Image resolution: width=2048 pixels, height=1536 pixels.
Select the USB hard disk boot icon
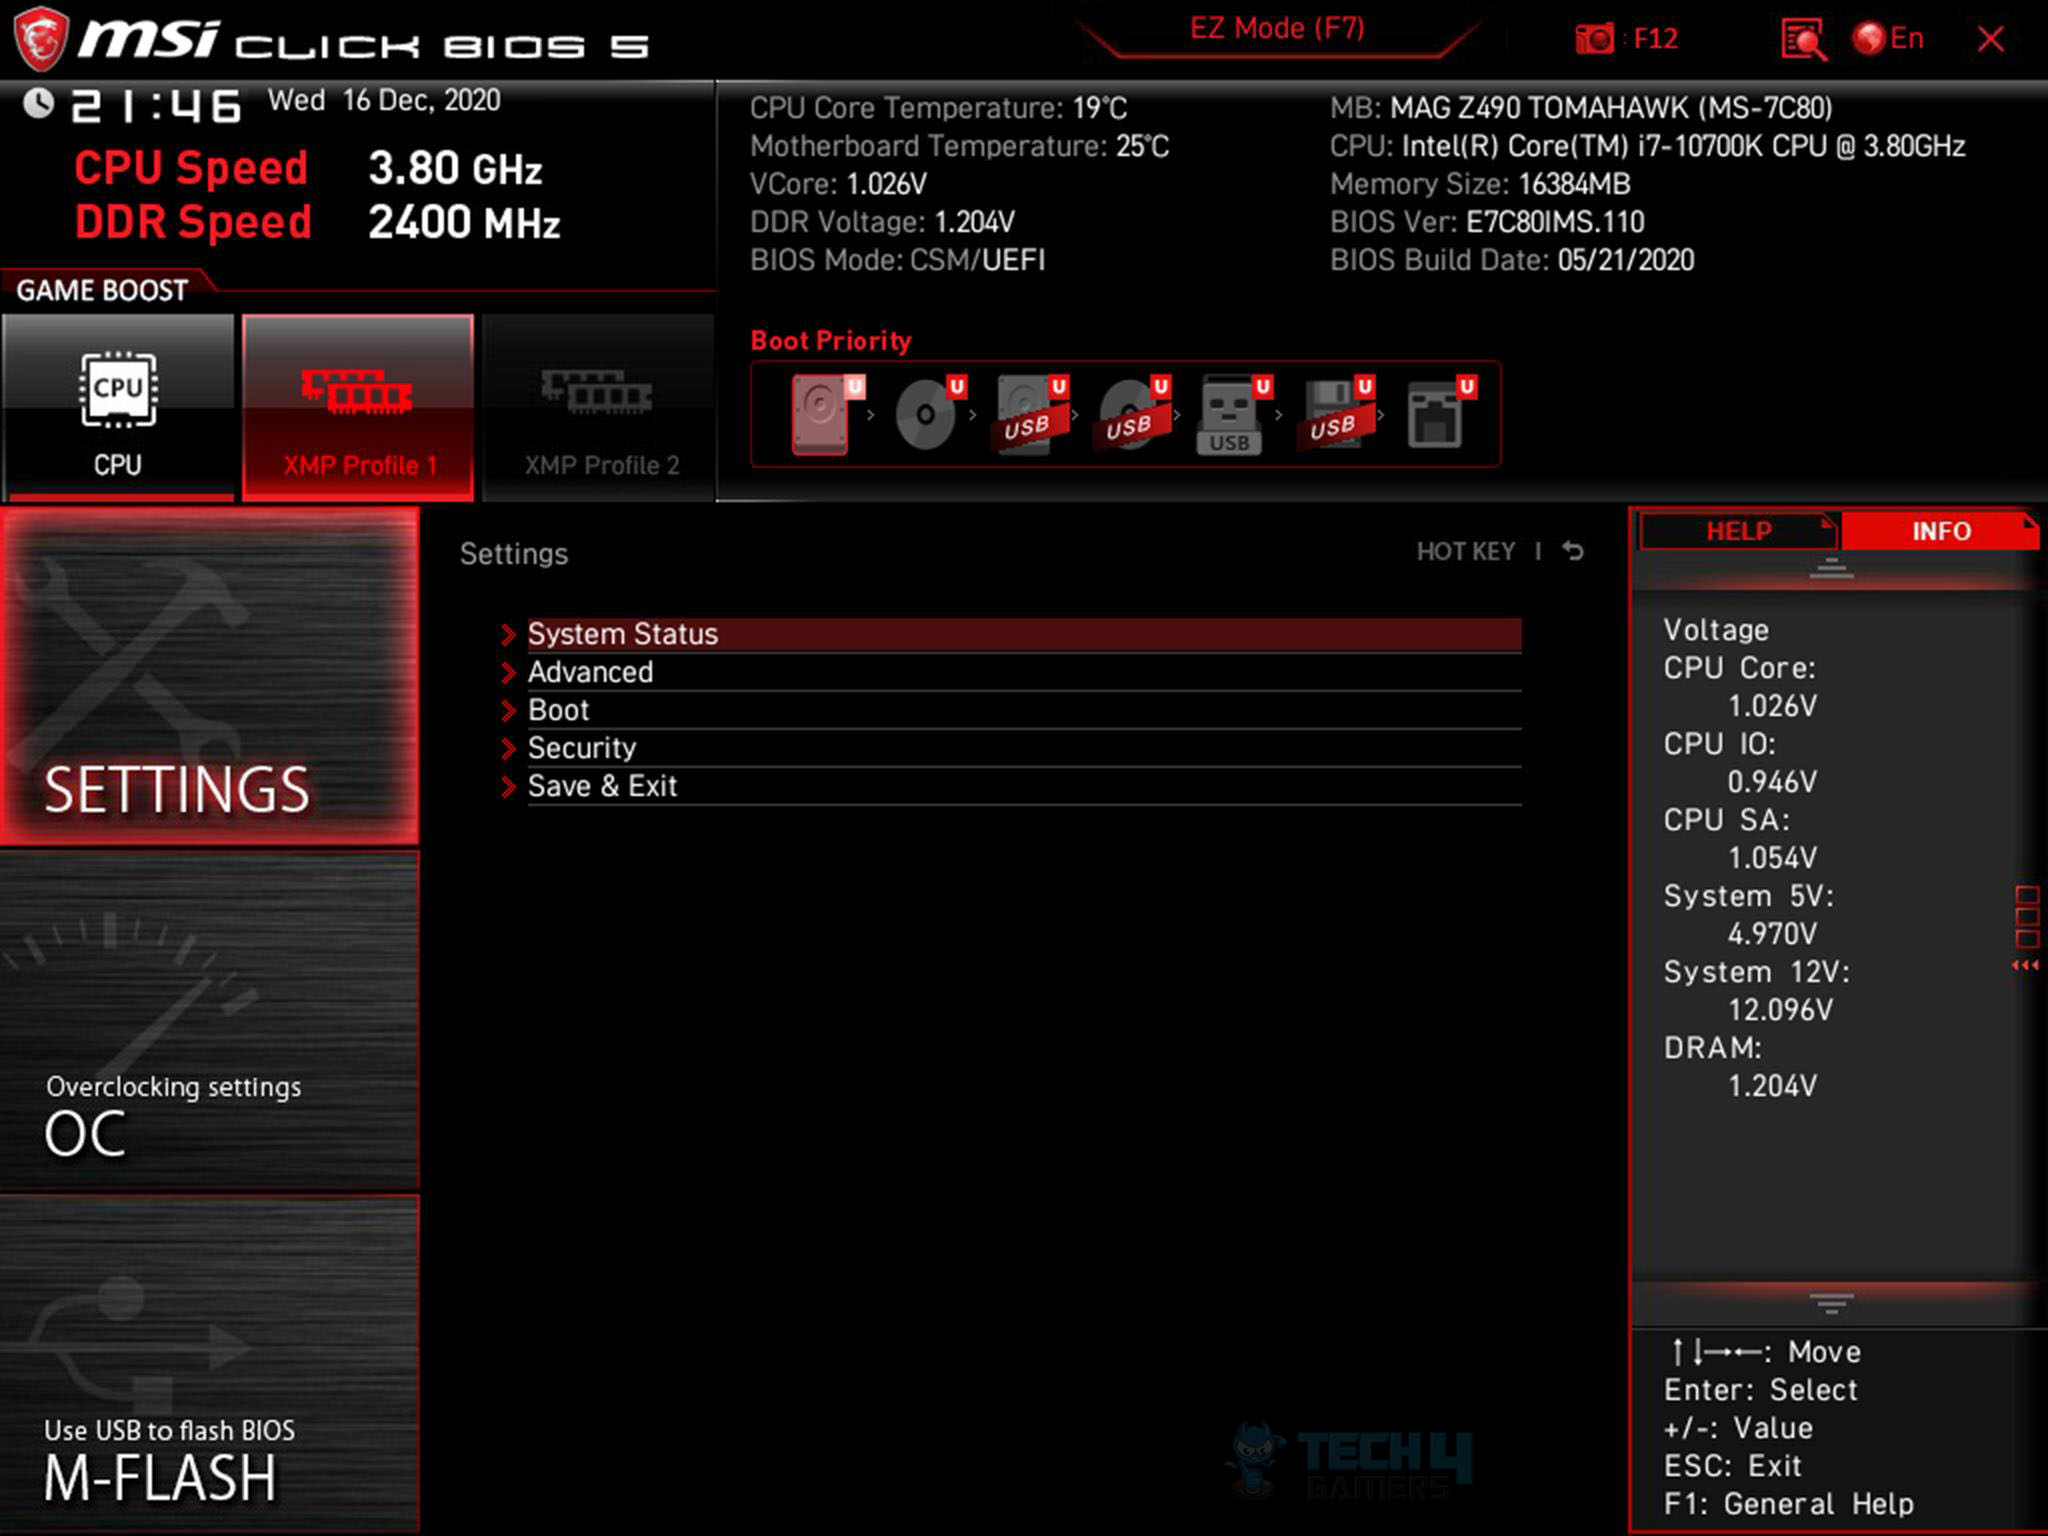pos(1030,414)
